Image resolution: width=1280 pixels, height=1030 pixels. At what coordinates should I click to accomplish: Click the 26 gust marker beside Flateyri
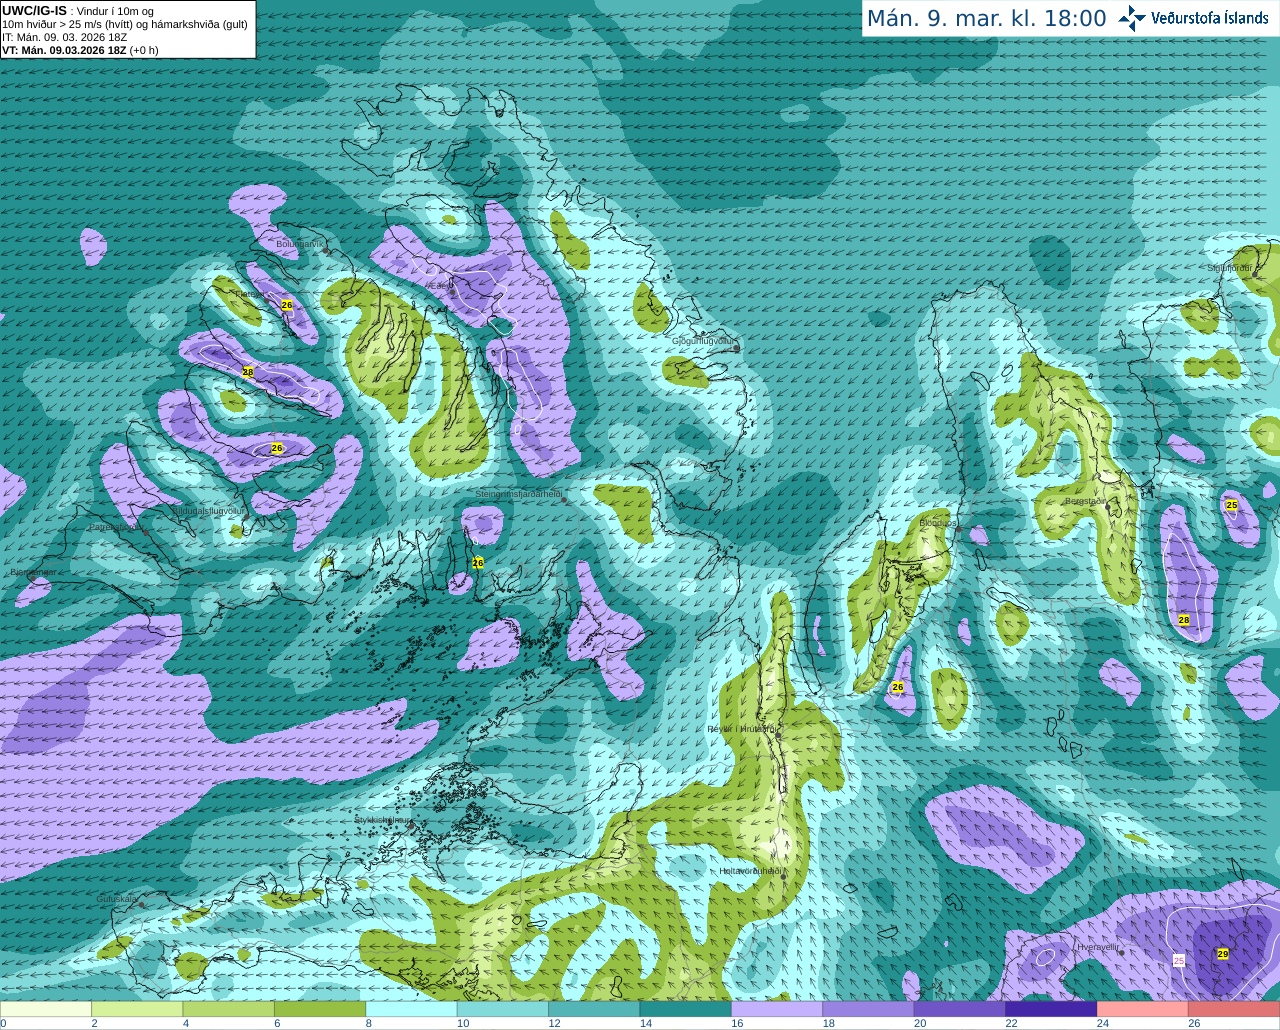click(x=287, y=305)
